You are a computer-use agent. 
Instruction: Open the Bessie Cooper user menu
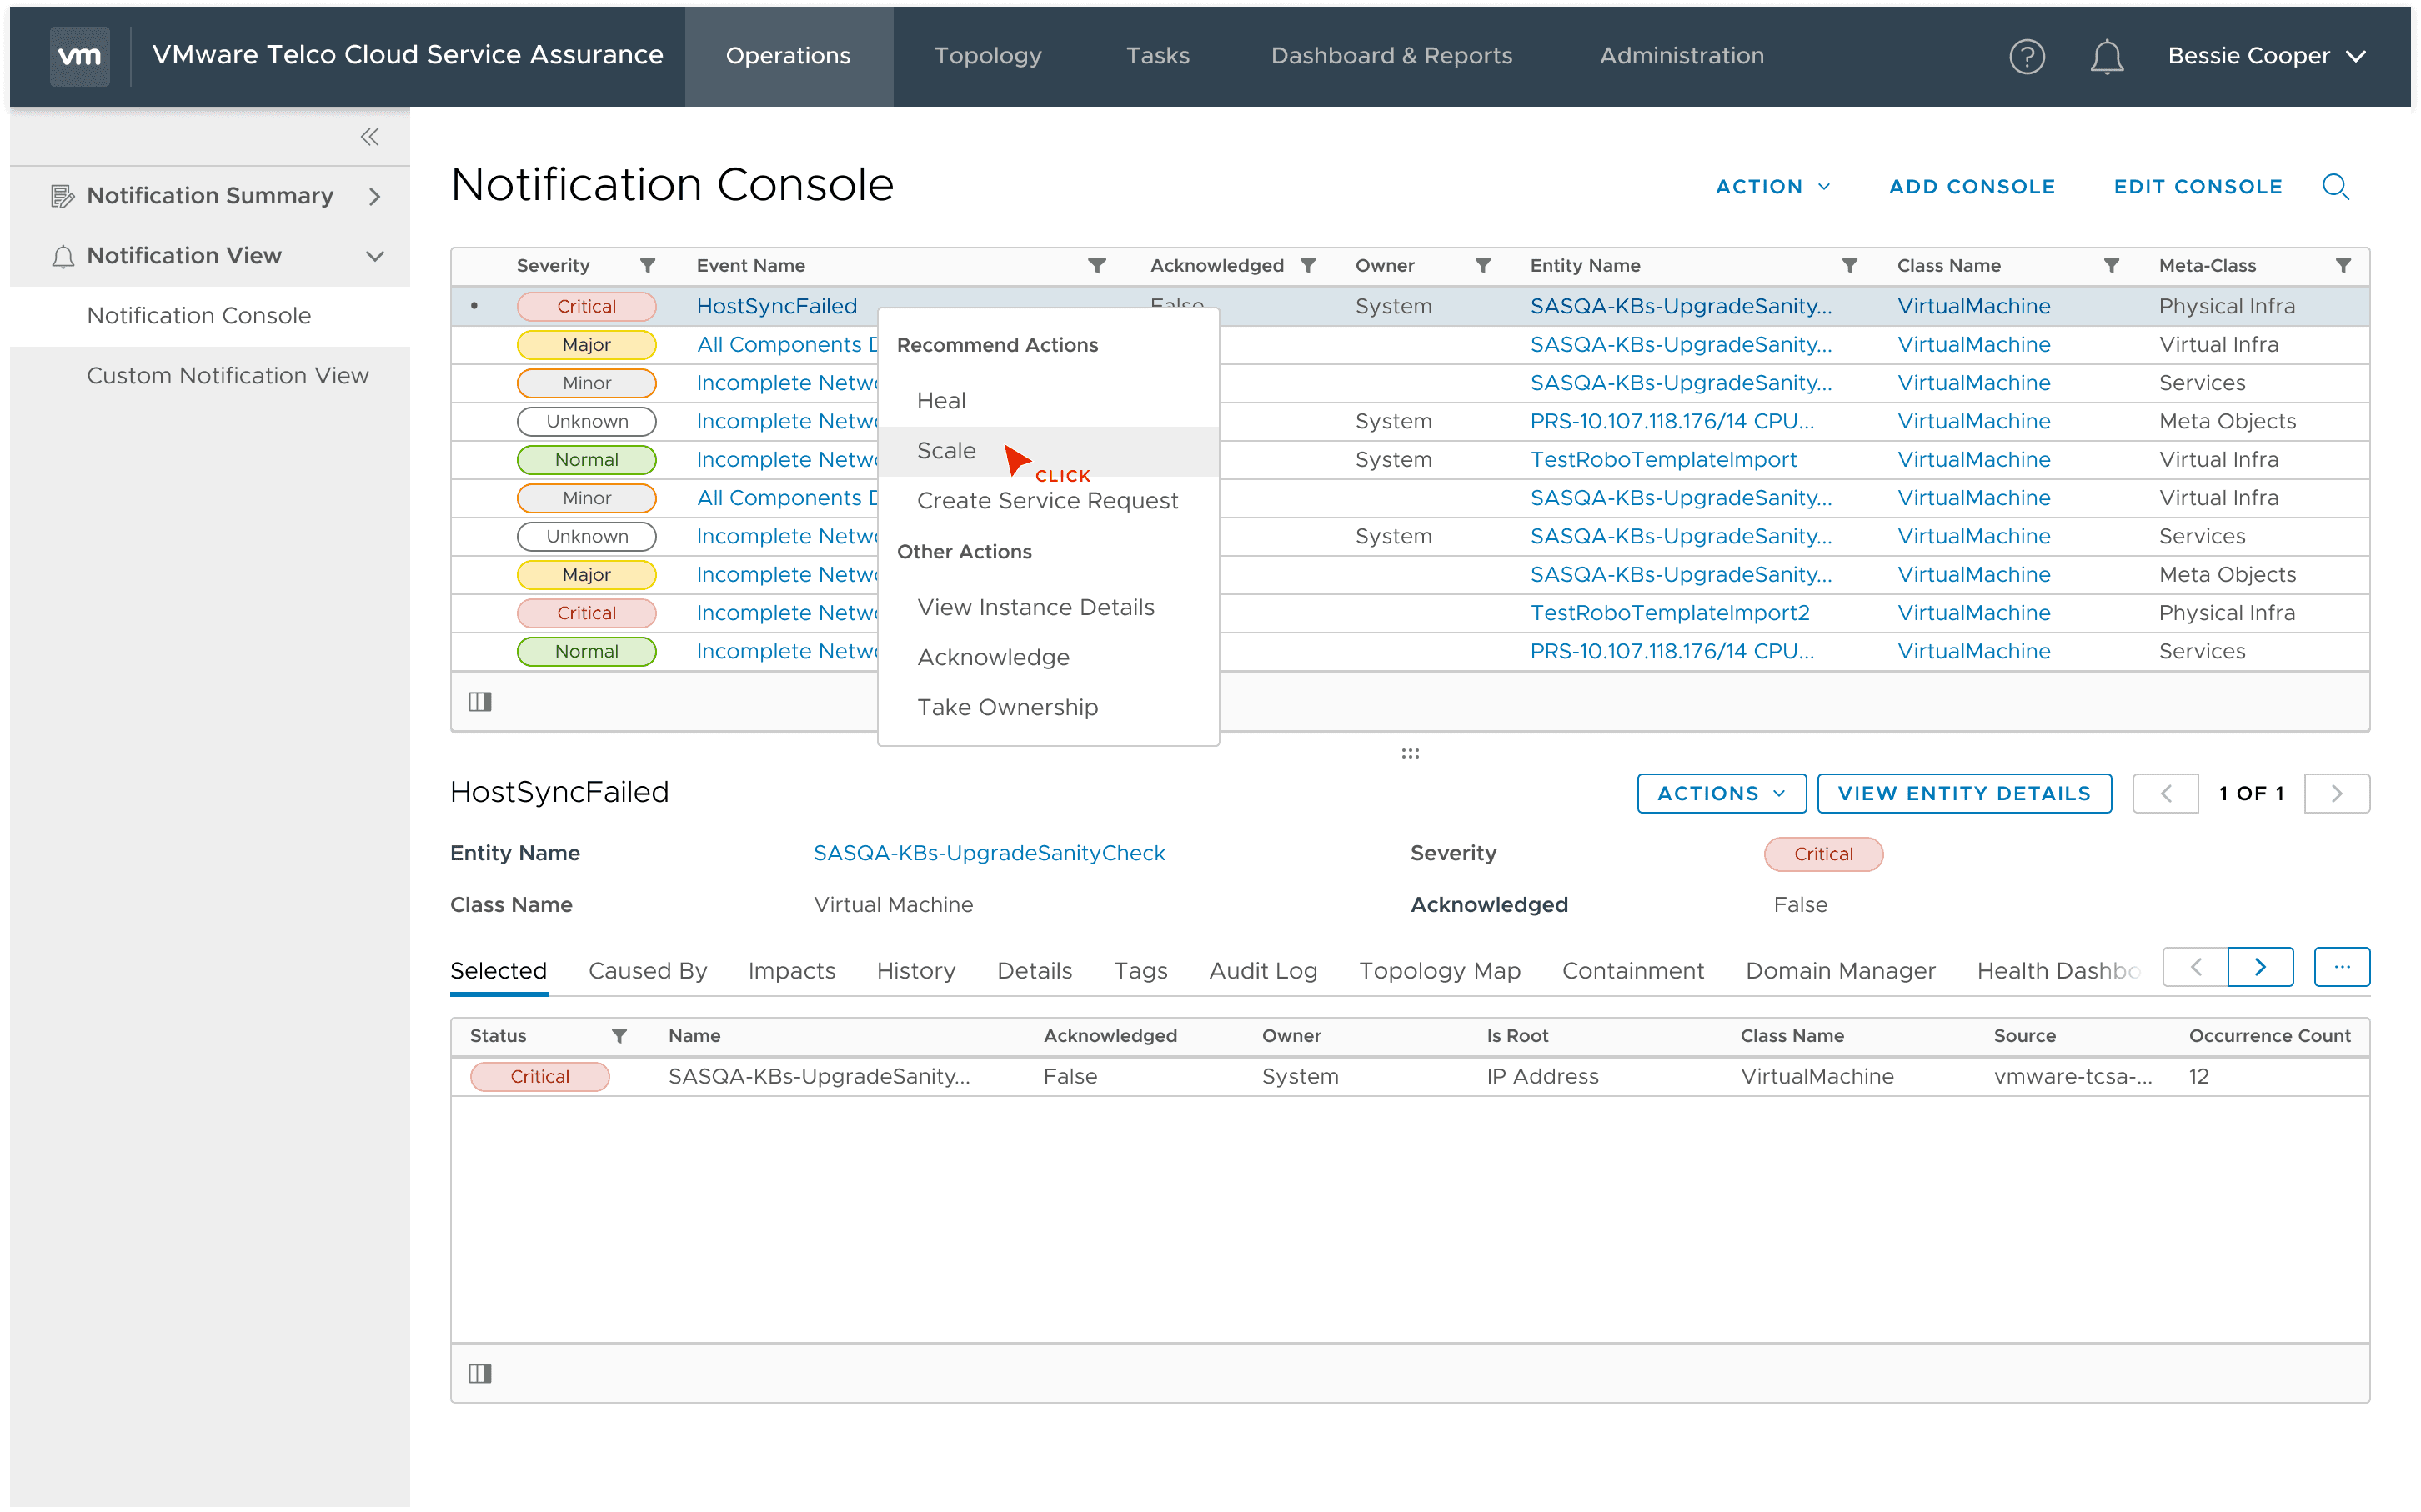tap(2266, 56)
